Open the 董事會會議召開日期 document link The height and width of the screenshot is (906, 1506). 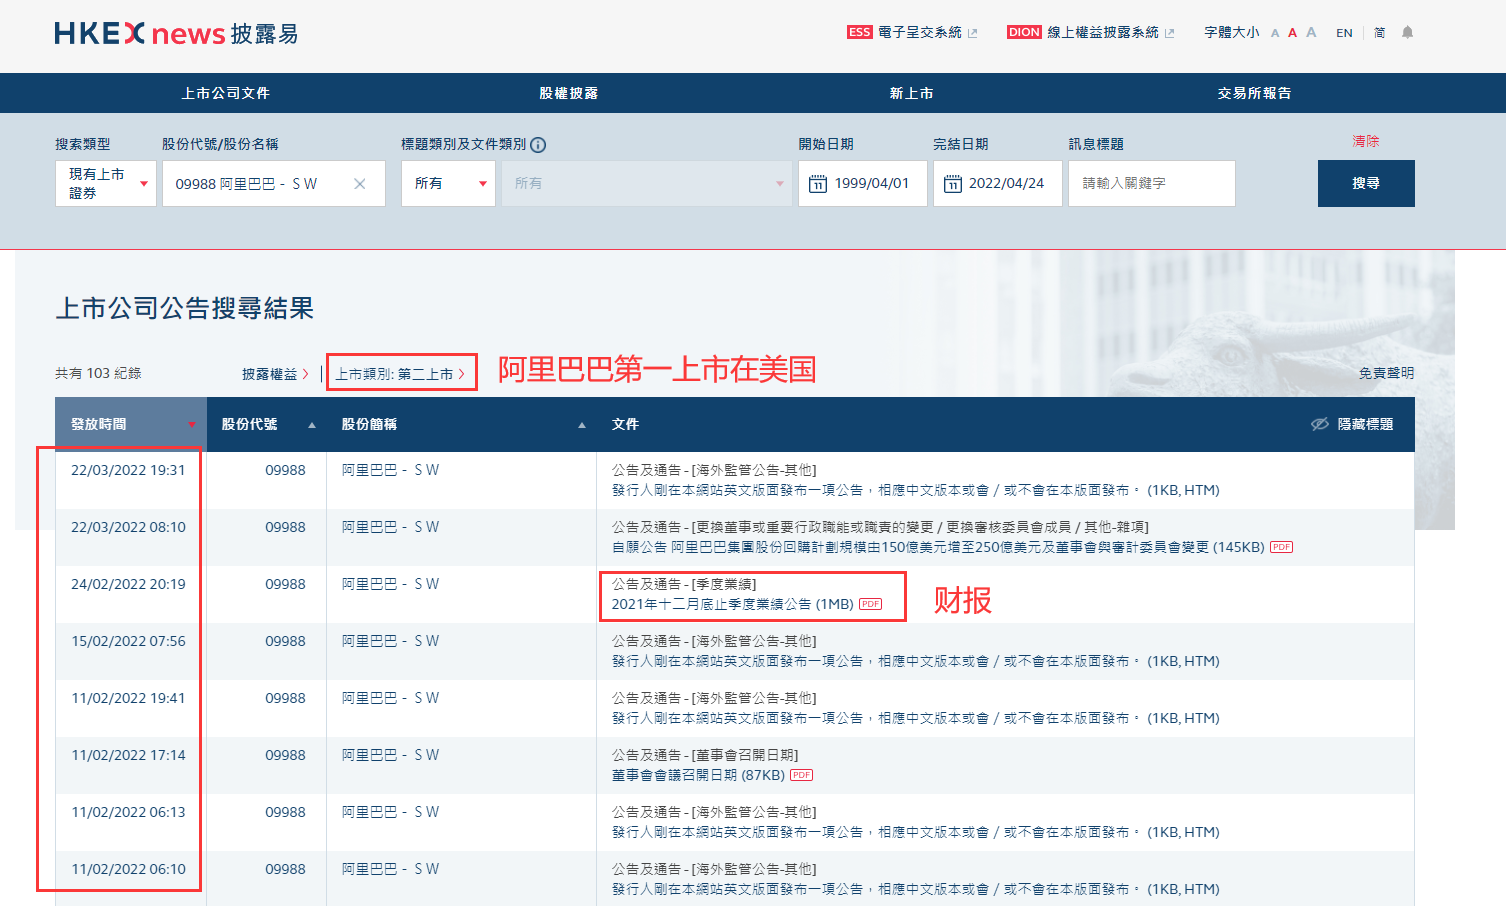(698, 775)
